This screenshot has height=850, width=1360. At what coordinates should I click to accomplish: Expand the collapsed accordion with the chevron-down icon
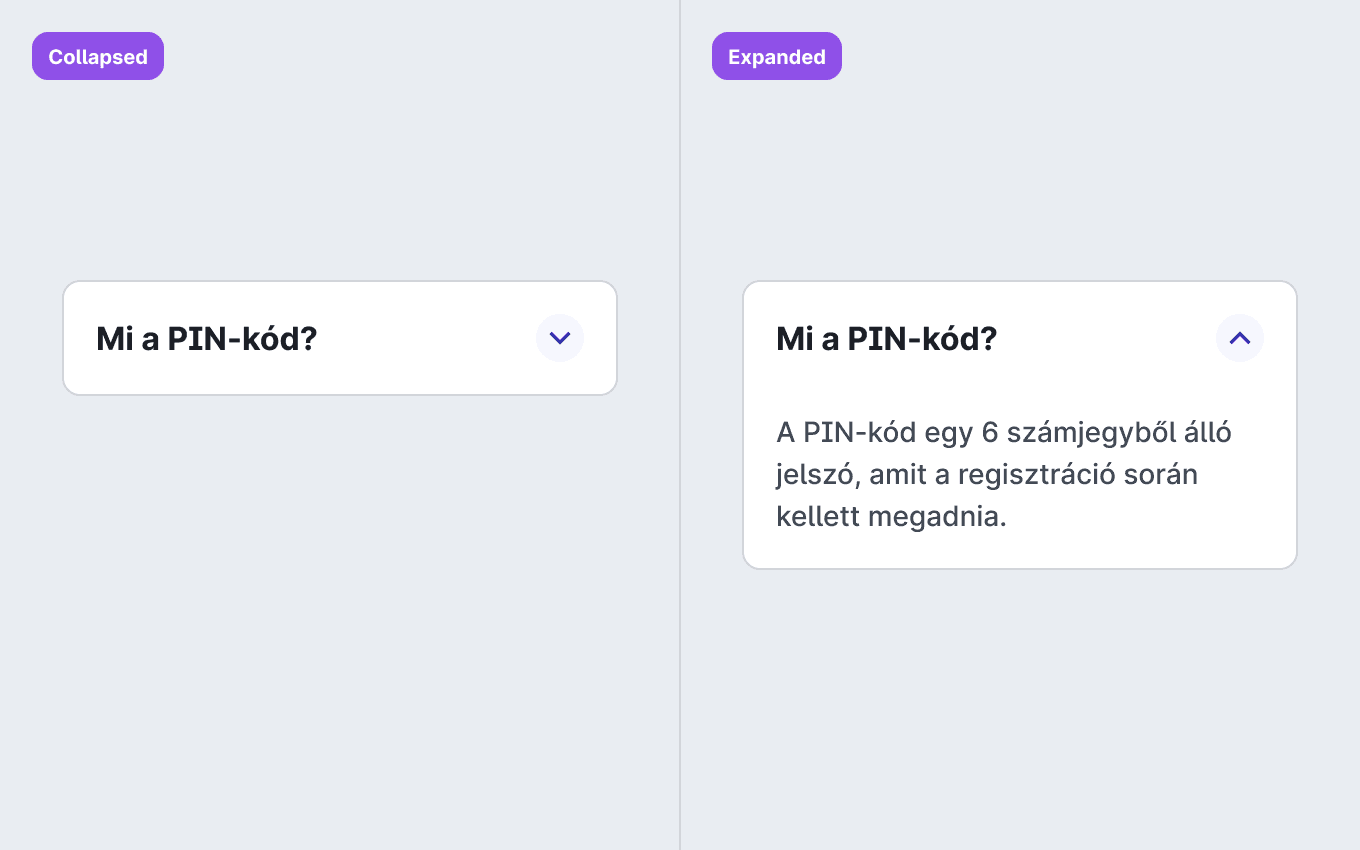[560, 338]
